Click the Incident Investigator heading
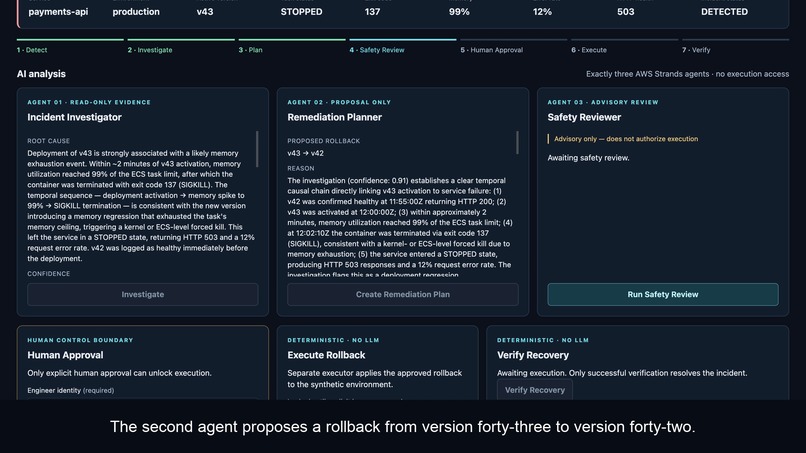The height and width of the screenshot is (453, 806). (x=75, y=117)
